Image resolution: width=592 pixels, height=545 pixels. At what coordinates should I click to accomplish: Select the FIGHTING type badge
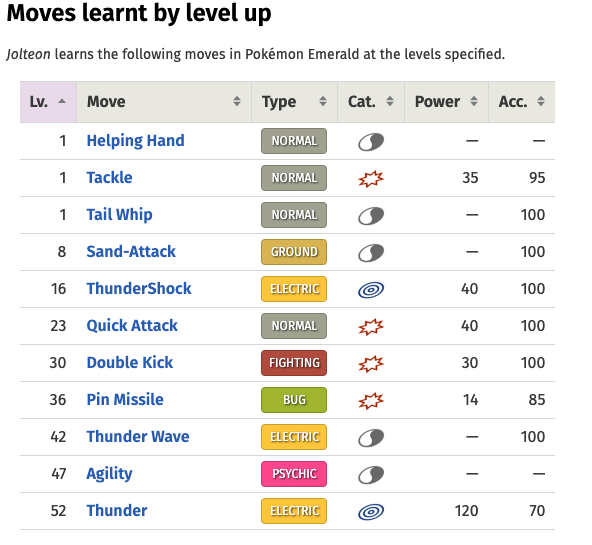294,363
